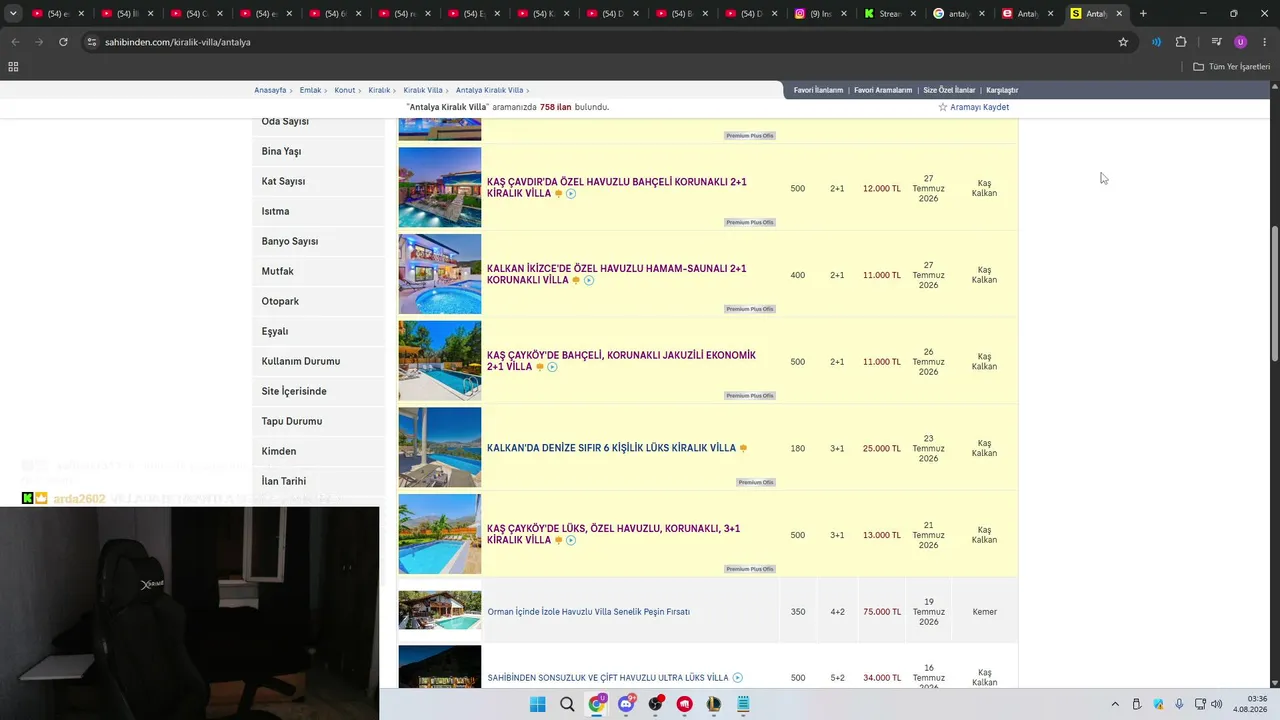Play video for KAŞ ÇAVDIR'DA villa listing

(x=571, y=194)
